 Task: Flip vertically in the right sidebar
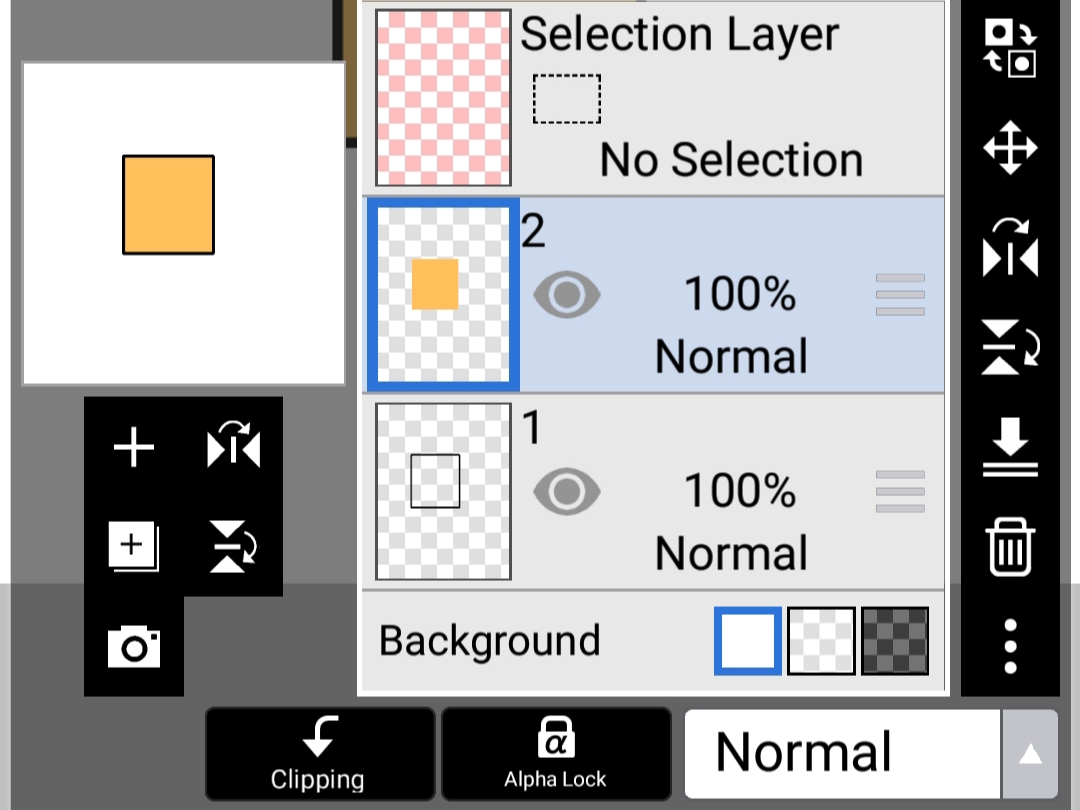pyautogui.click(x=1010, y=347)
